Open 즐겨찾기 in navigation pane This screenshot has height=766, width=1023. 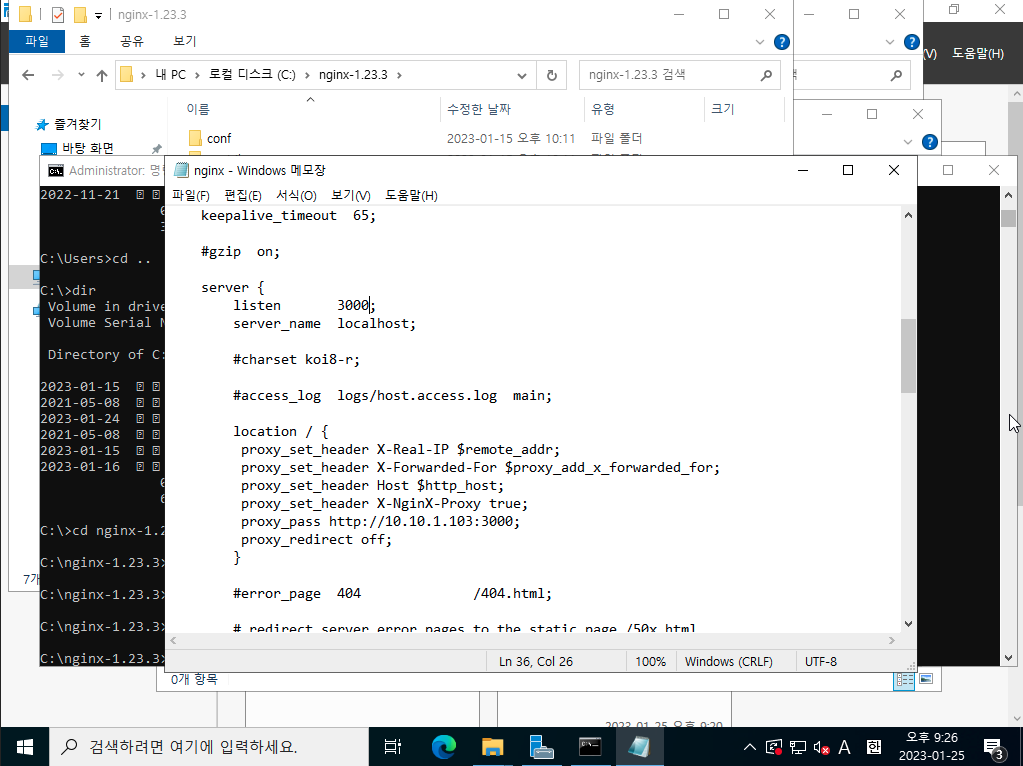click(x=77, y=124)
